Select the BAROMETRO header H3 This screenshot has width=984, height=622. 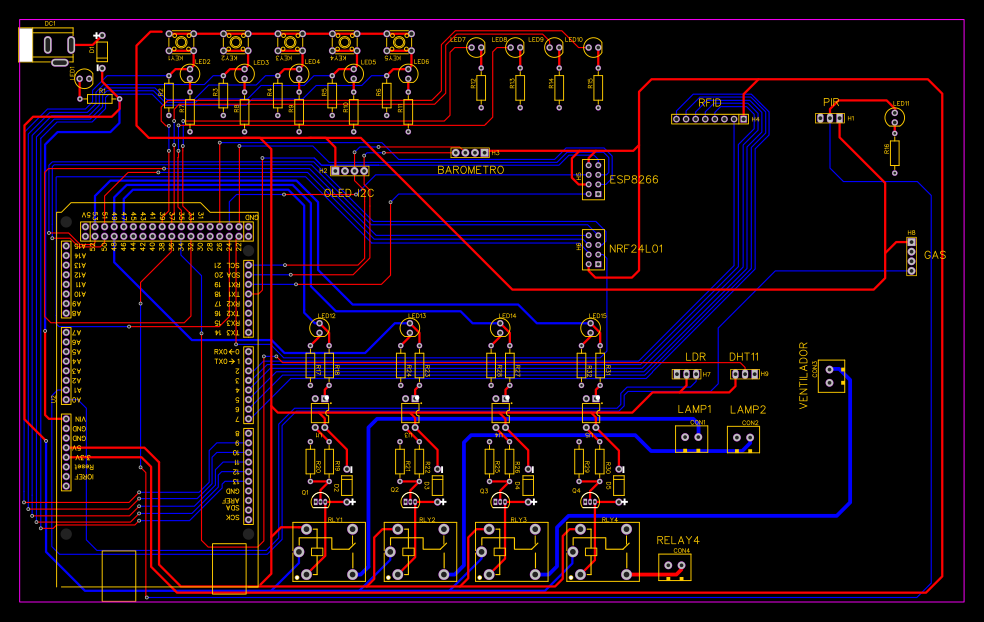pyautogui.click(x=470, y=150)
